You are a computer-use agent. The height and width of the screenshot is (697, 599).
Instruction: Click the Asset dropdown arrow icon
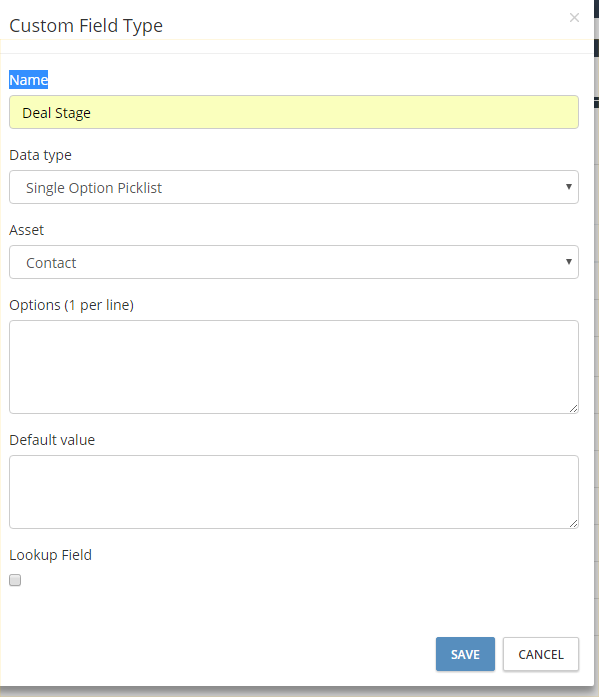click(568, 262)
